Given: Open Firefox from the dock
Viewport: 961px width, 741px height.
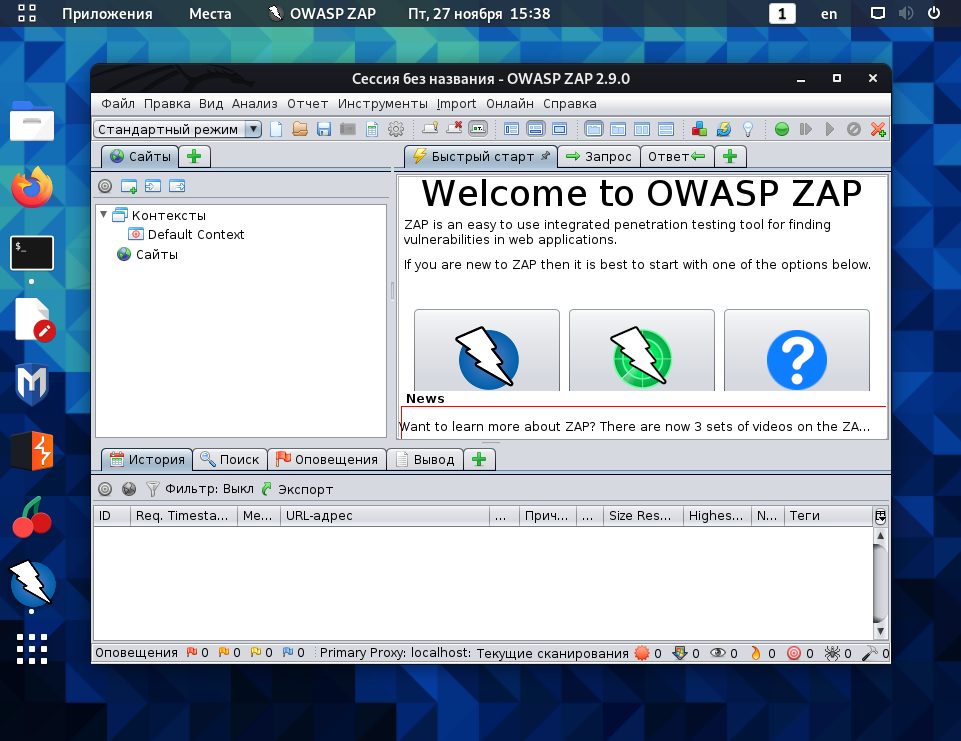Looking at the screenshot, I should coord(32,187).
